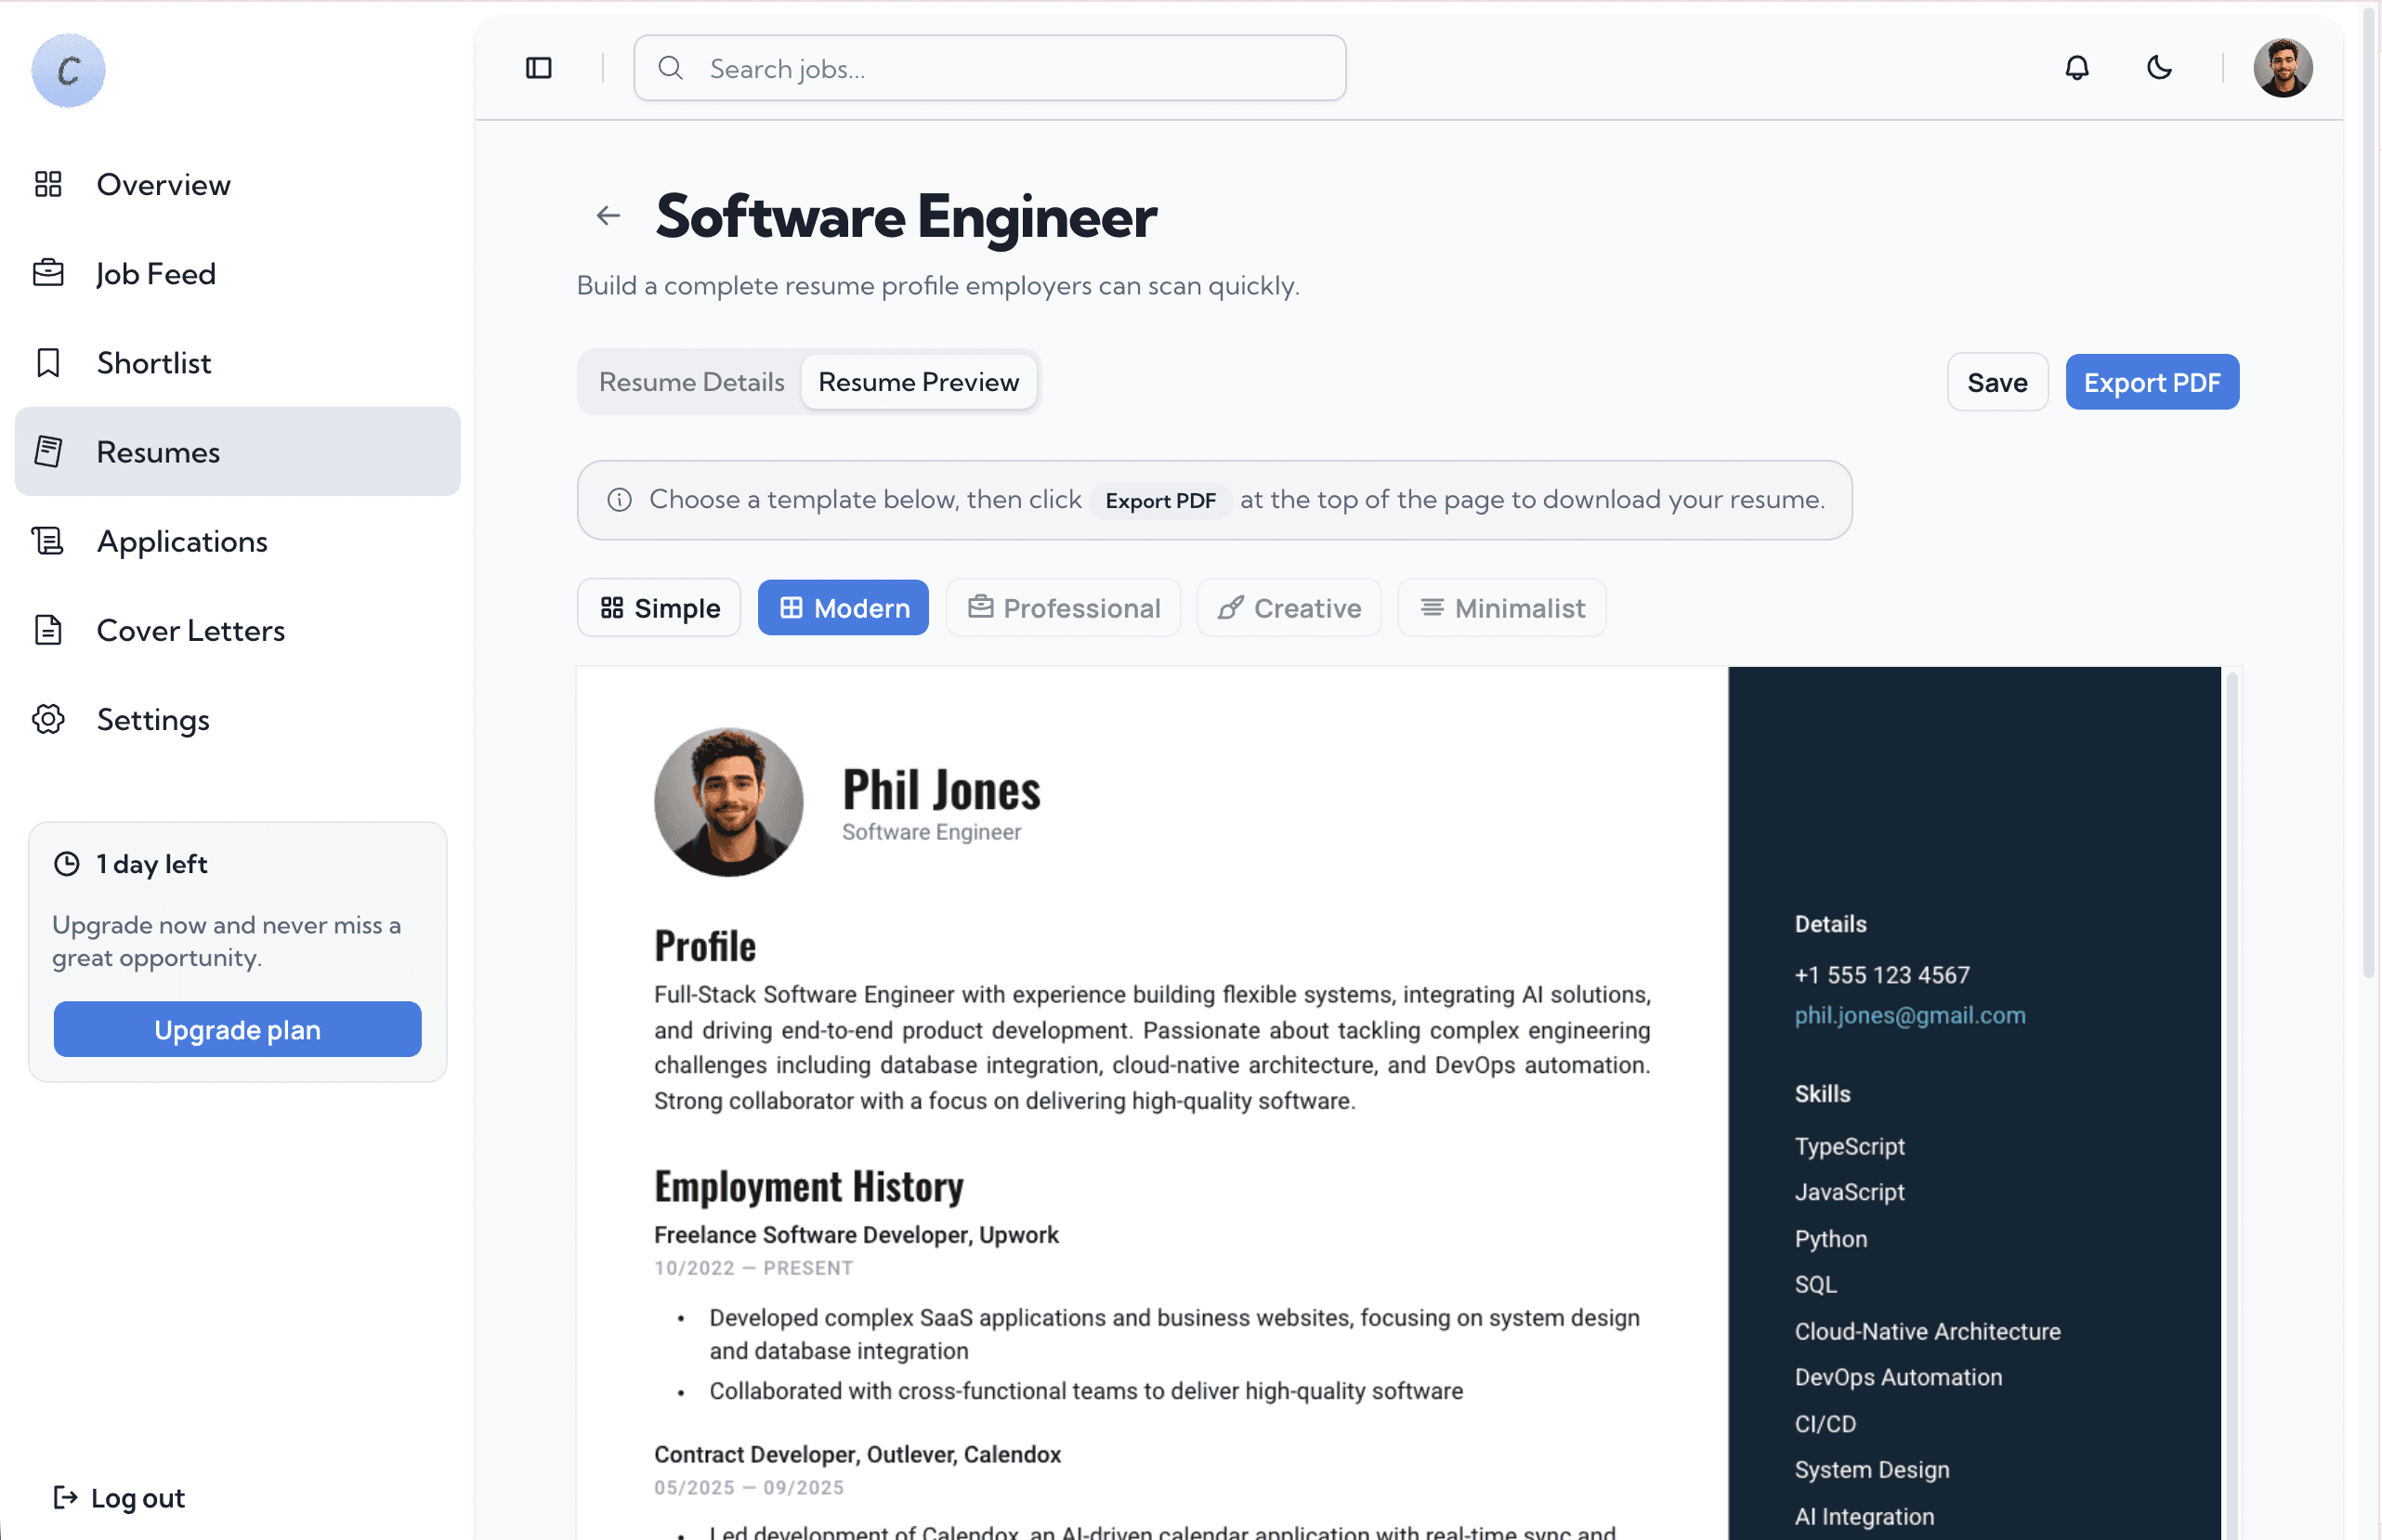Viewport: 2382px width, 1540px height.
Task: Click the 05/2025 — 09/2025 date range
Action: point(749,1487)
